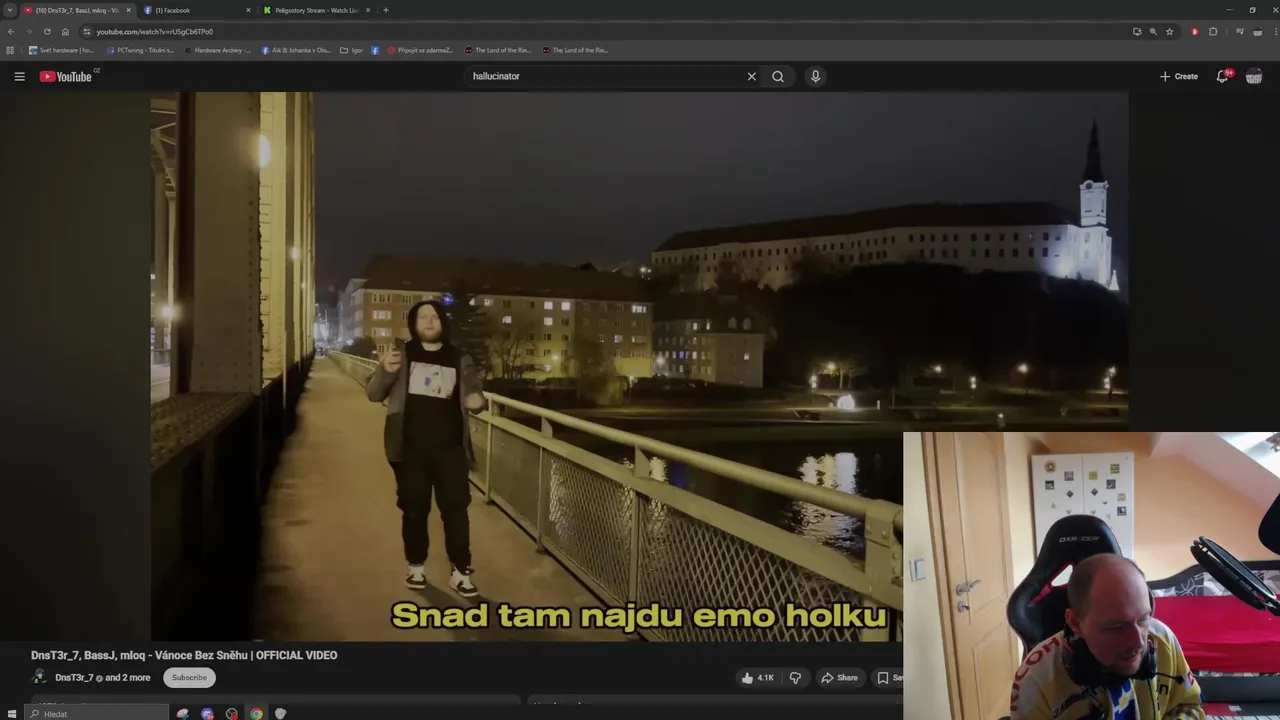Switch to the DnsT3r_7 YouTube tab

click(76, 10)
